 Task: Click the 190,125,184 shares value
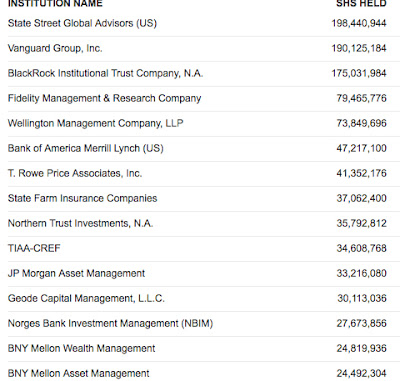359,48
